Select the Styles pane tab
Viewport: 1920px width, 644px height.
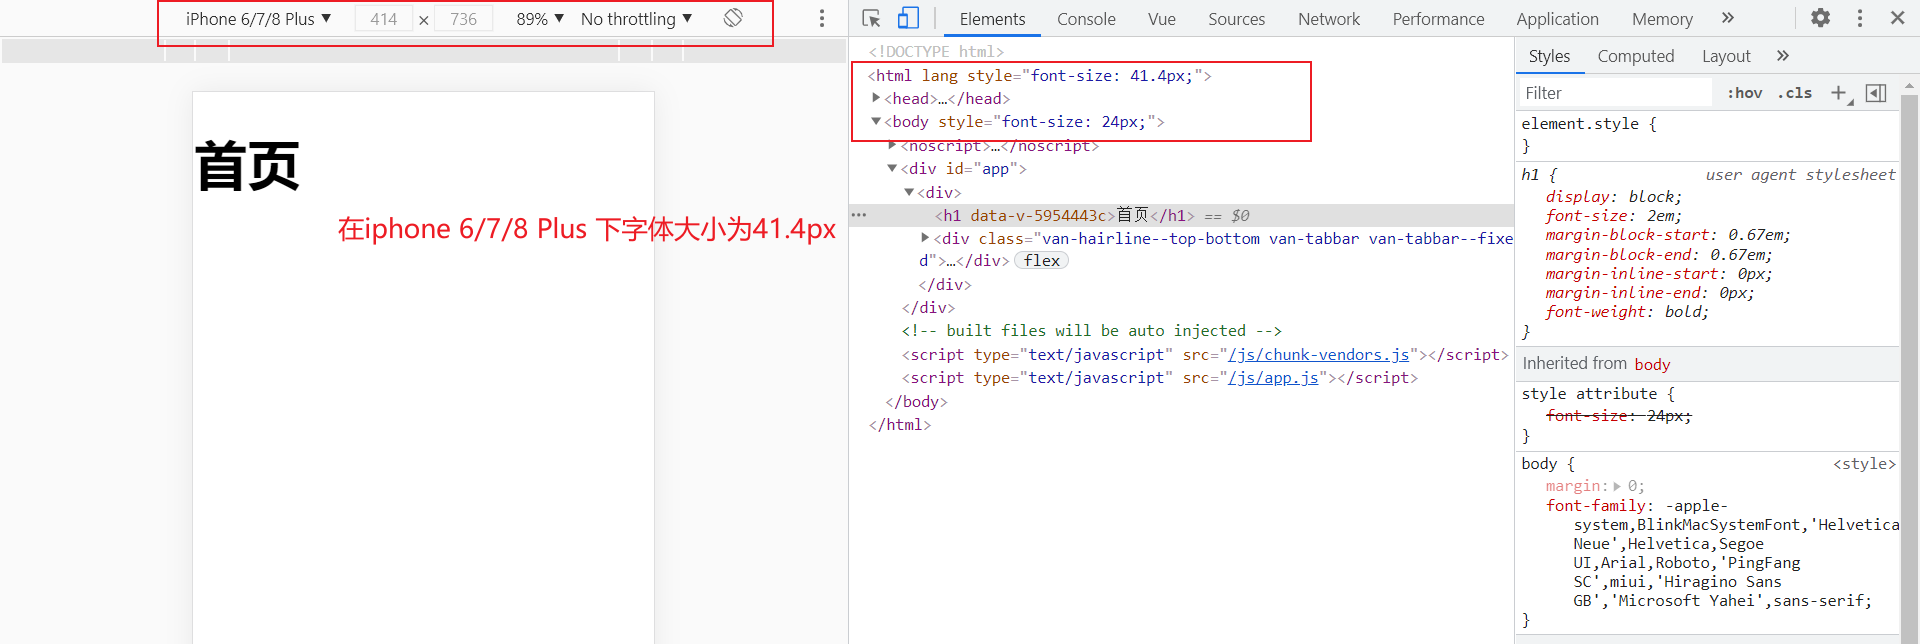click(x=1549, y=56)
